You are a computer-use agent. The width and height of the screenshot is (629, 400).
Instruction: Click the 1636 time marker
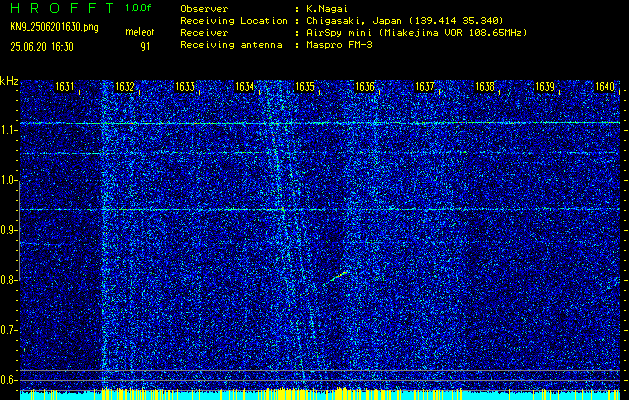(365, 86)
